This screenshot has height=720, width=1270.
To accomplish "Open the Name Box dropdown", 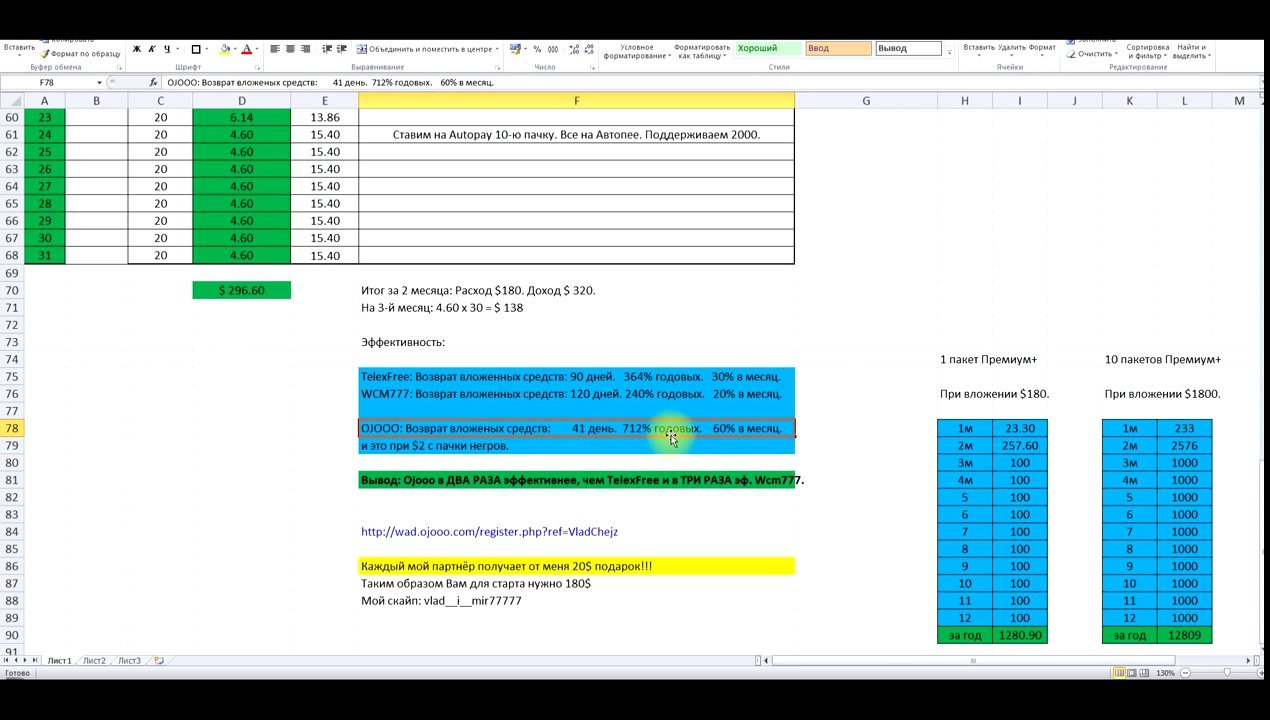I will [x=99, y=82].
